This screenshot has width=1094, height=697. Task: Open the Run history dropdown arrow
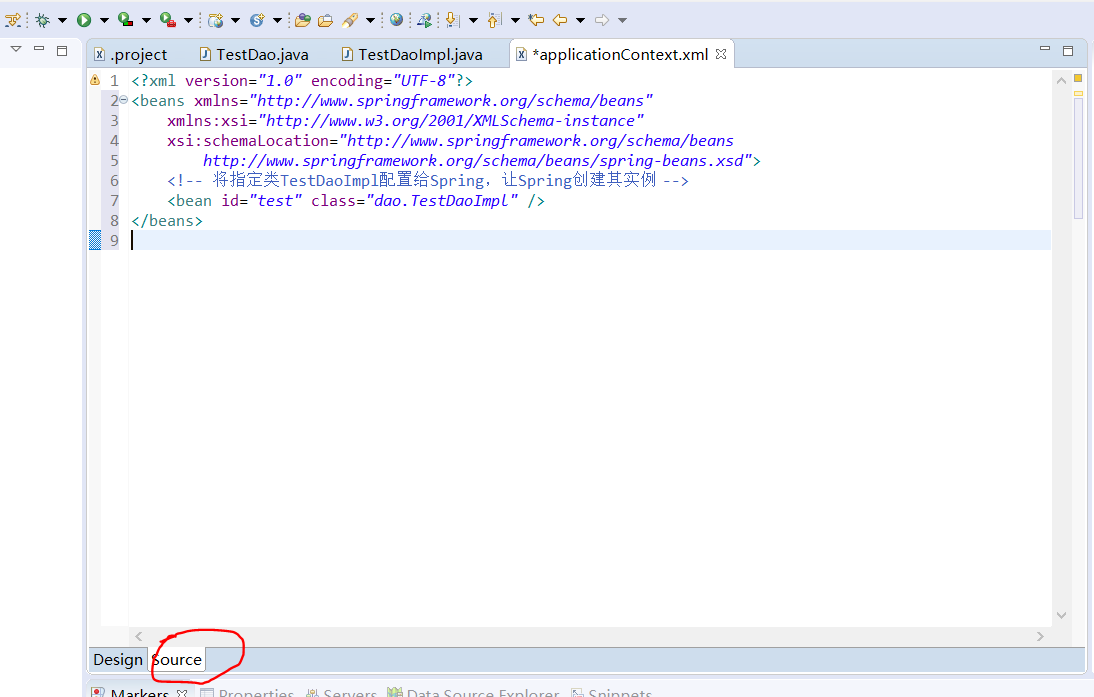click(103, 19)
